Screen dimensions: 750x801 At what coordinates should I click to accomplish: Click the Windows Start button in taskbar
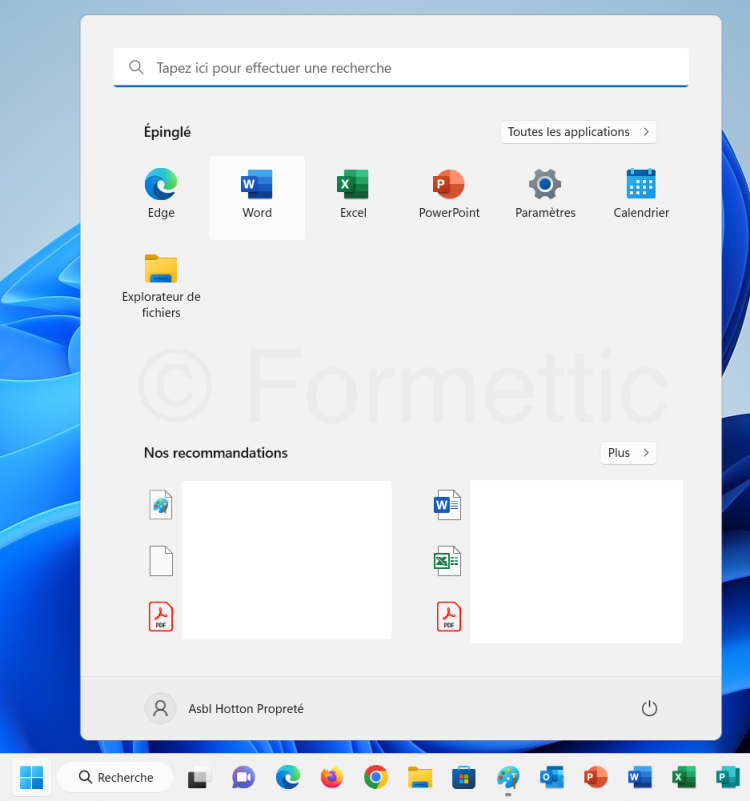(x=31, y=777)
